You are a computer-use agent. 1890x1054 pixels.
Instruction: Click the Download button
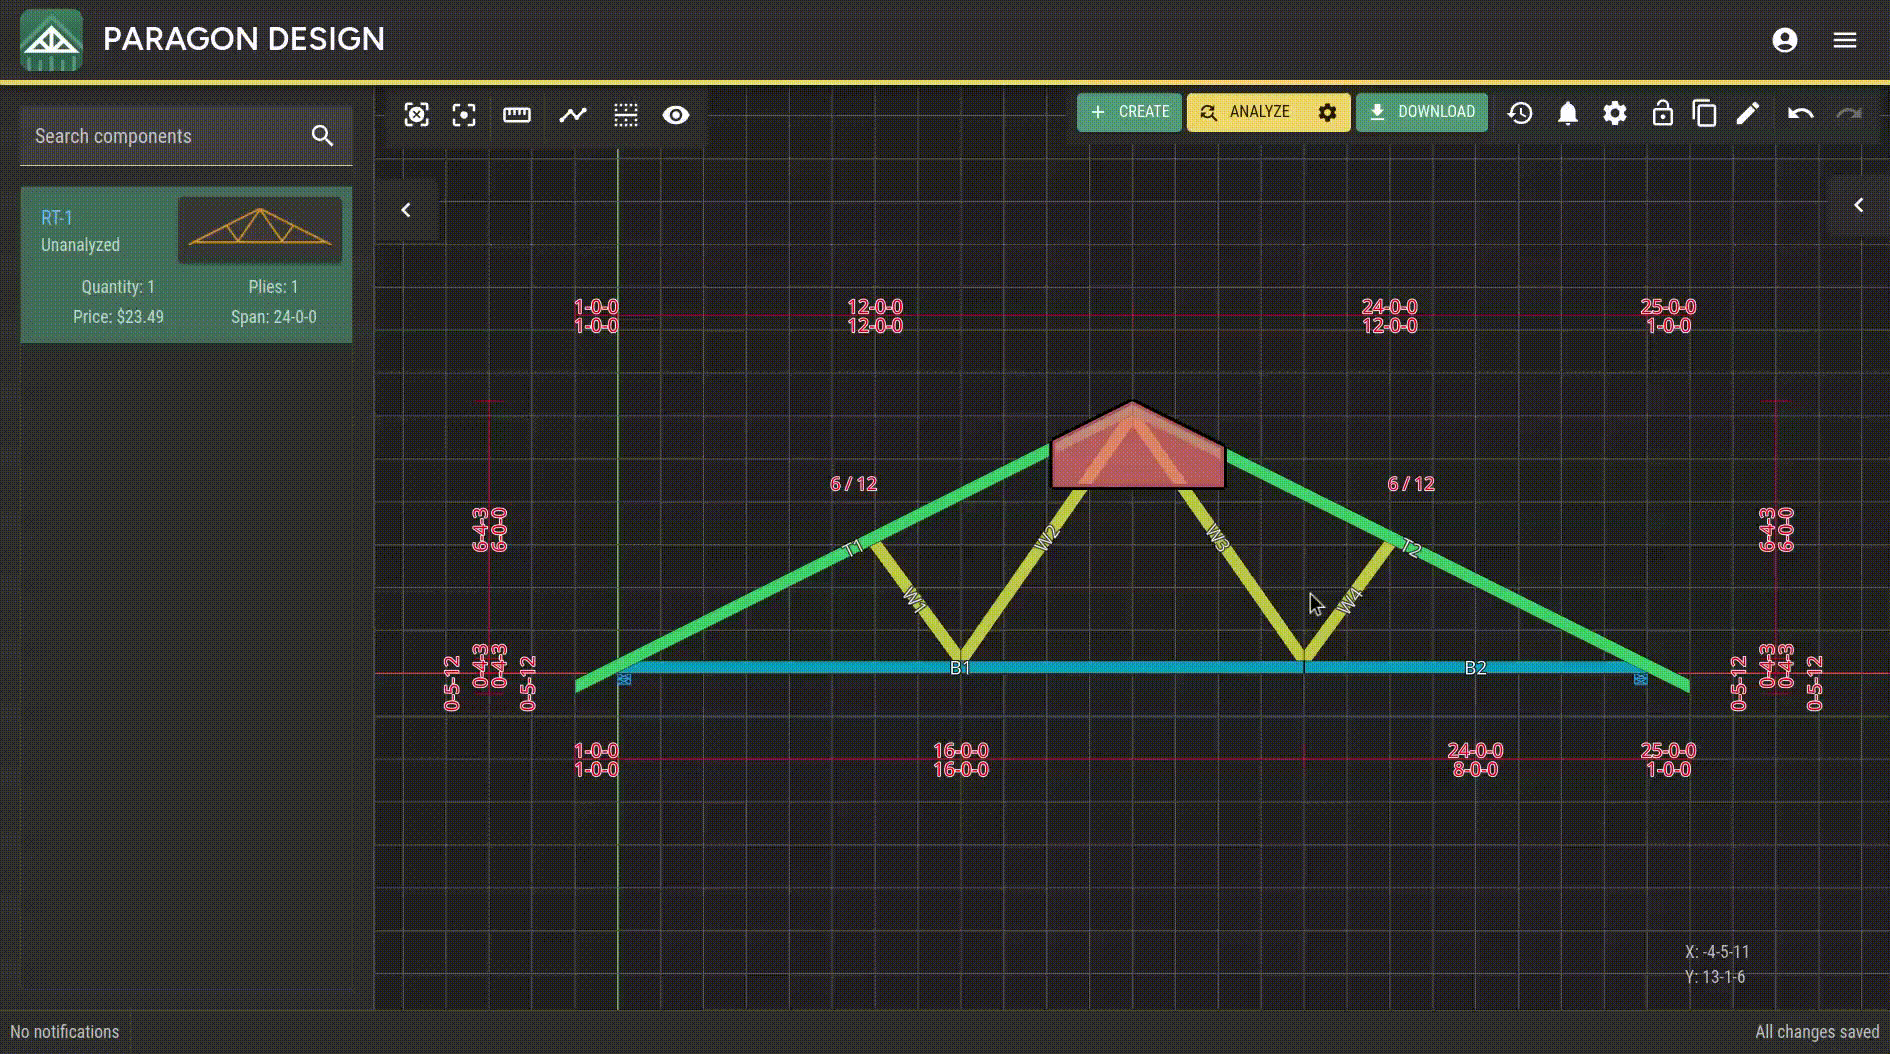(x=1422, y=112)
